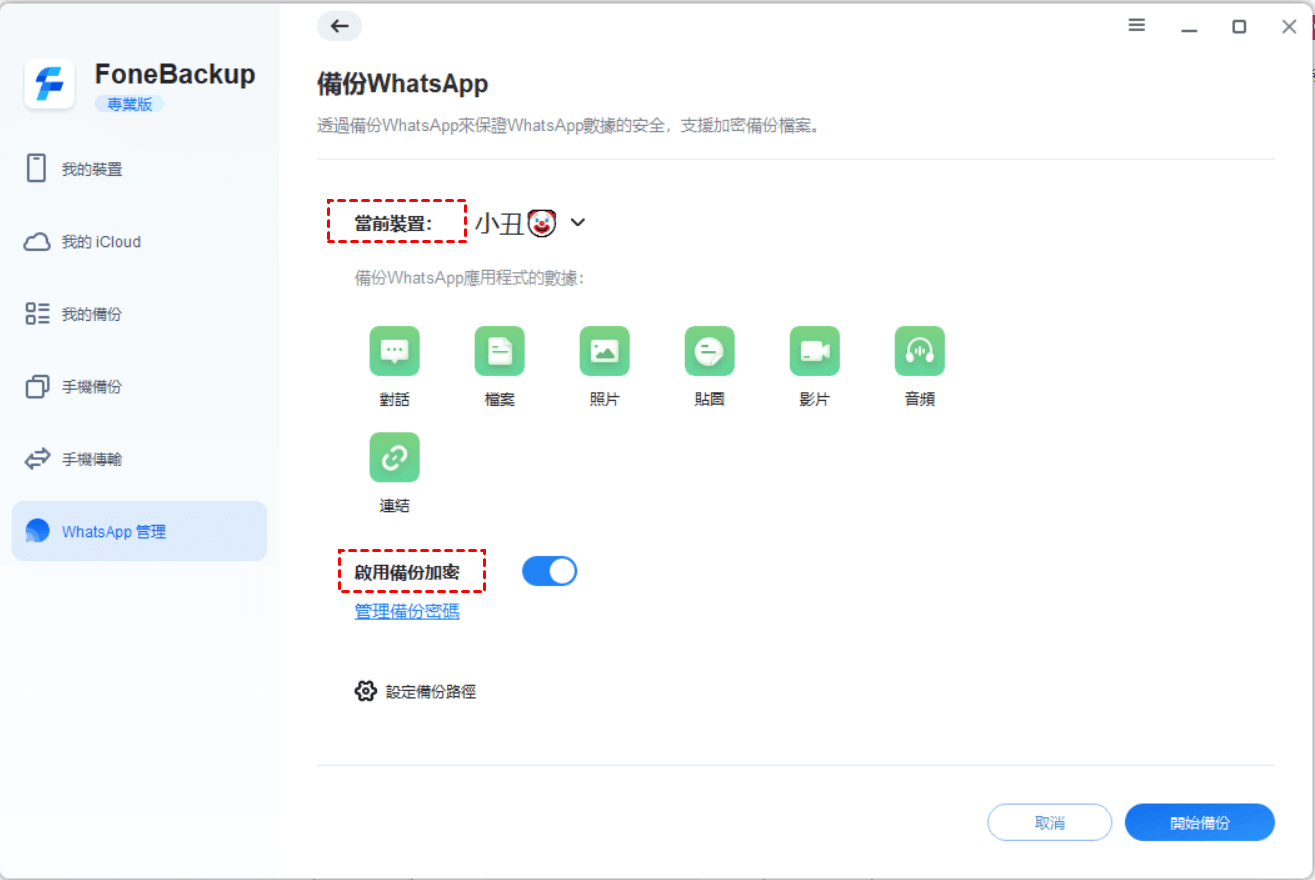Open the 管理備份密碼 link

point(407,611)
